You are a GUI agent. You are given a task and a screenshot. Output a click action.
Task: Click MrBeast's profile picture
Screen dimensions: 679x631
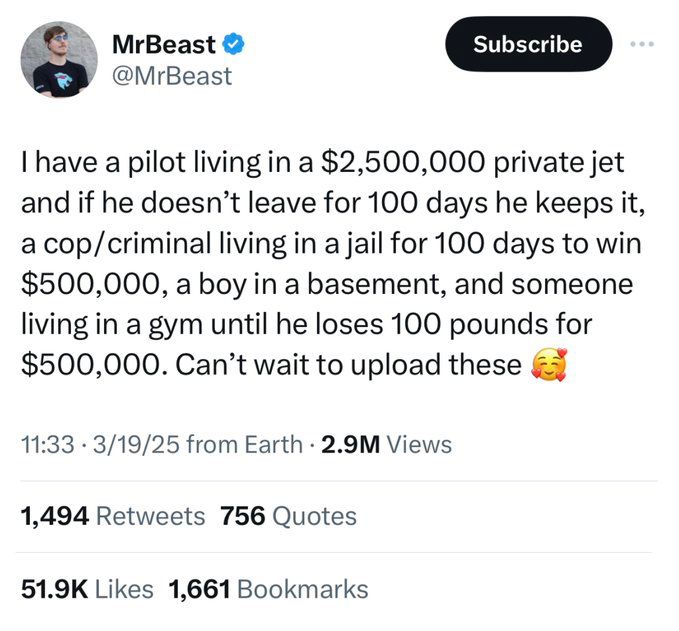(x=59, y=60)
